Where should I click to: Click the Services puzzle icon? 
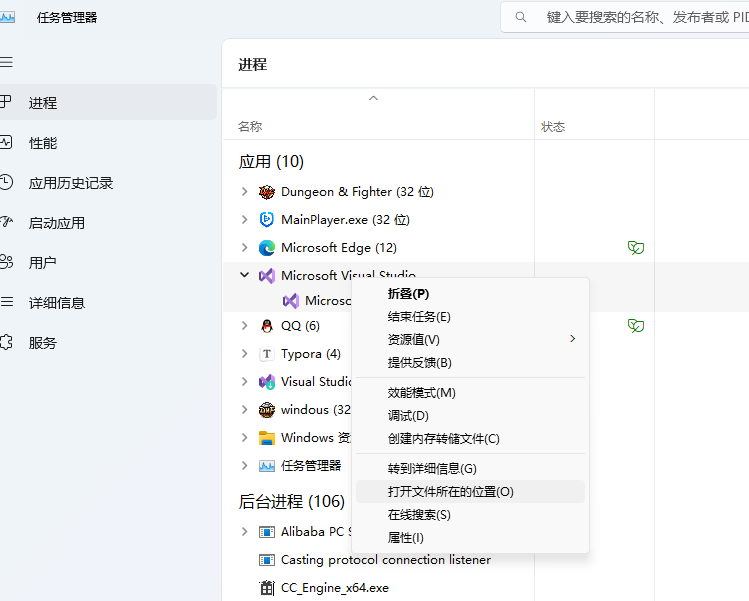point(6,342)
